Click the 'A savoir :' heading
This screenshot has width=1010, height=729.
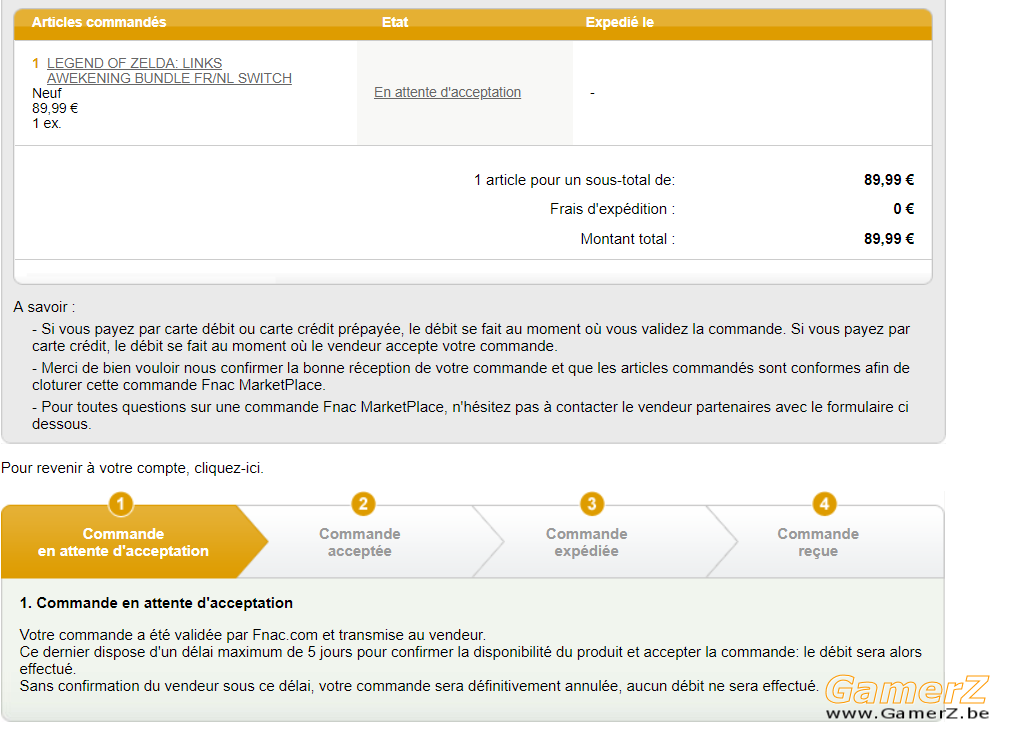(x=44, y=307)
